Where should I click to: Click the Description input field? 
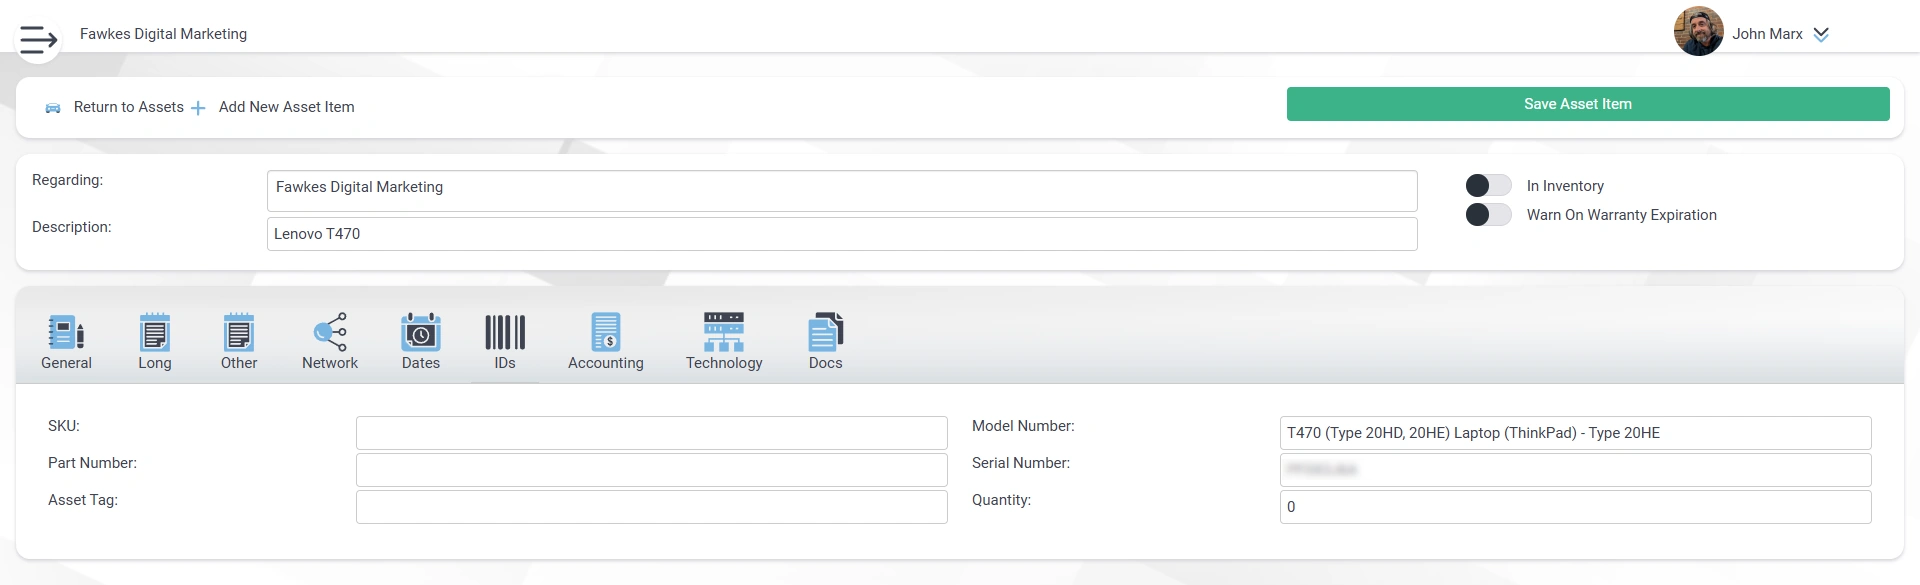(x=842, y=234)
